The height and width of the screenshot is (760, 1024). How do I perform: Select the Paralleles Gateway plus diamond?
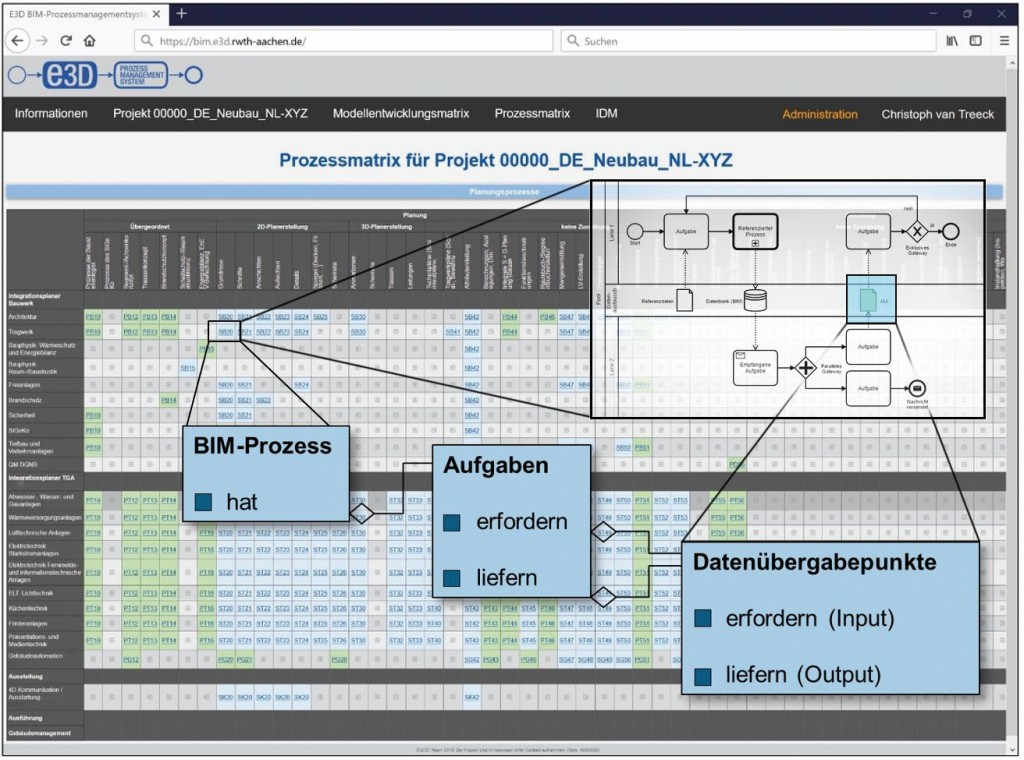coord(806,367)
